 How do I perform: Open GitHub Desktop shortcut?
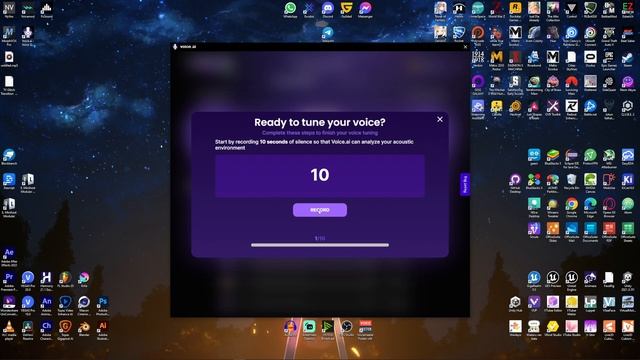[x=515, y=183]
